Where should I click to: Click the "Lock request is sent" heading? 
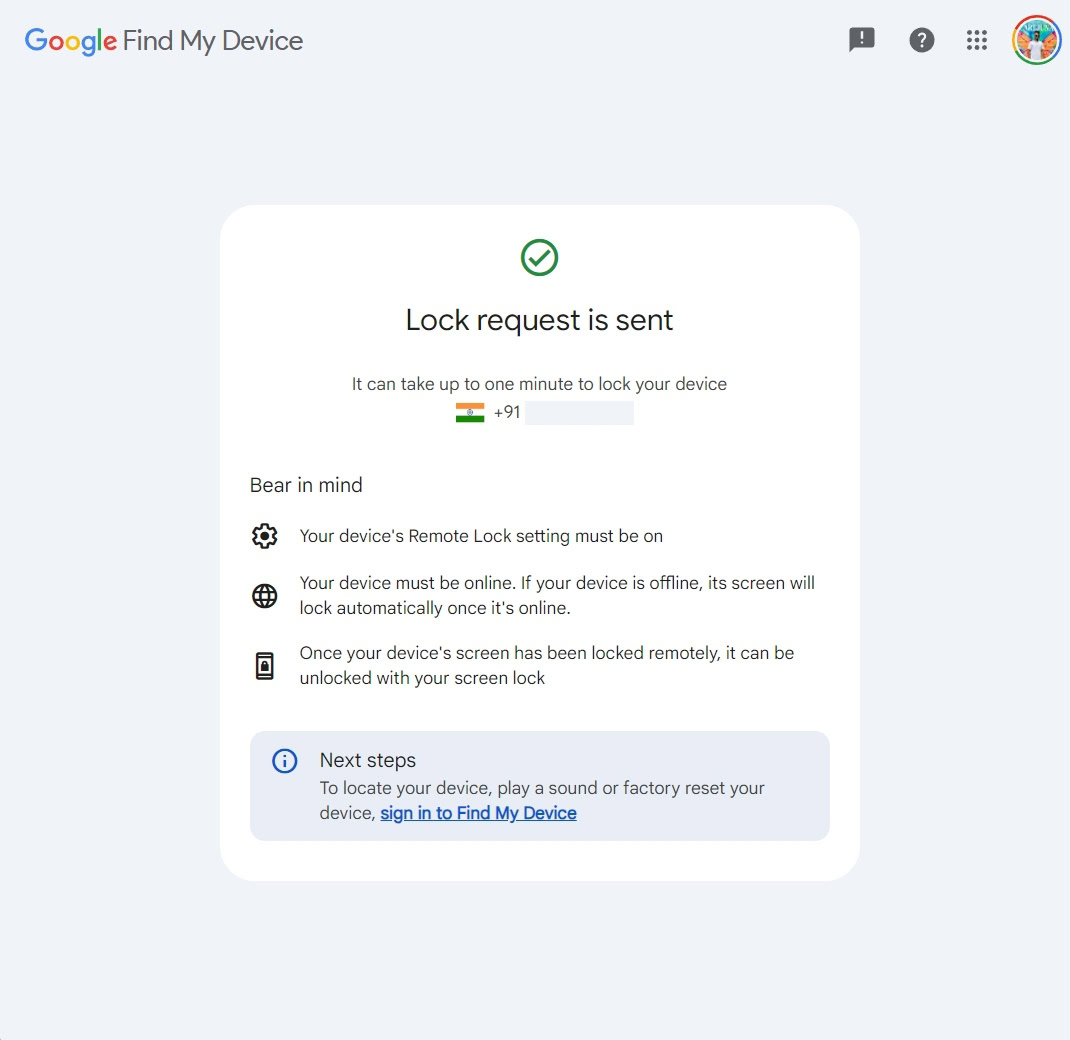click(539, 320)
